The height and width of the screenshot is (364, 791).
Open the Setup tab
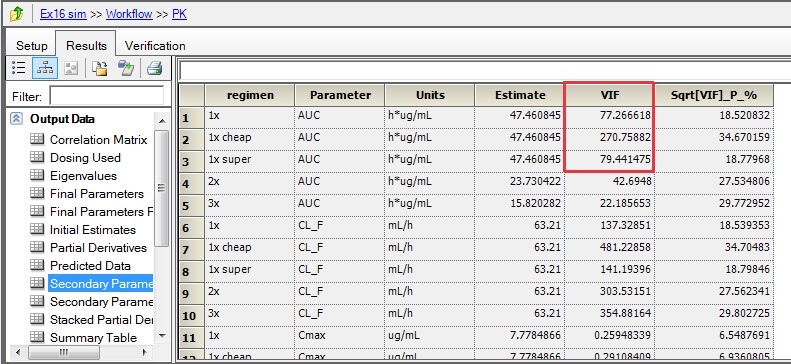click(31, 45)
